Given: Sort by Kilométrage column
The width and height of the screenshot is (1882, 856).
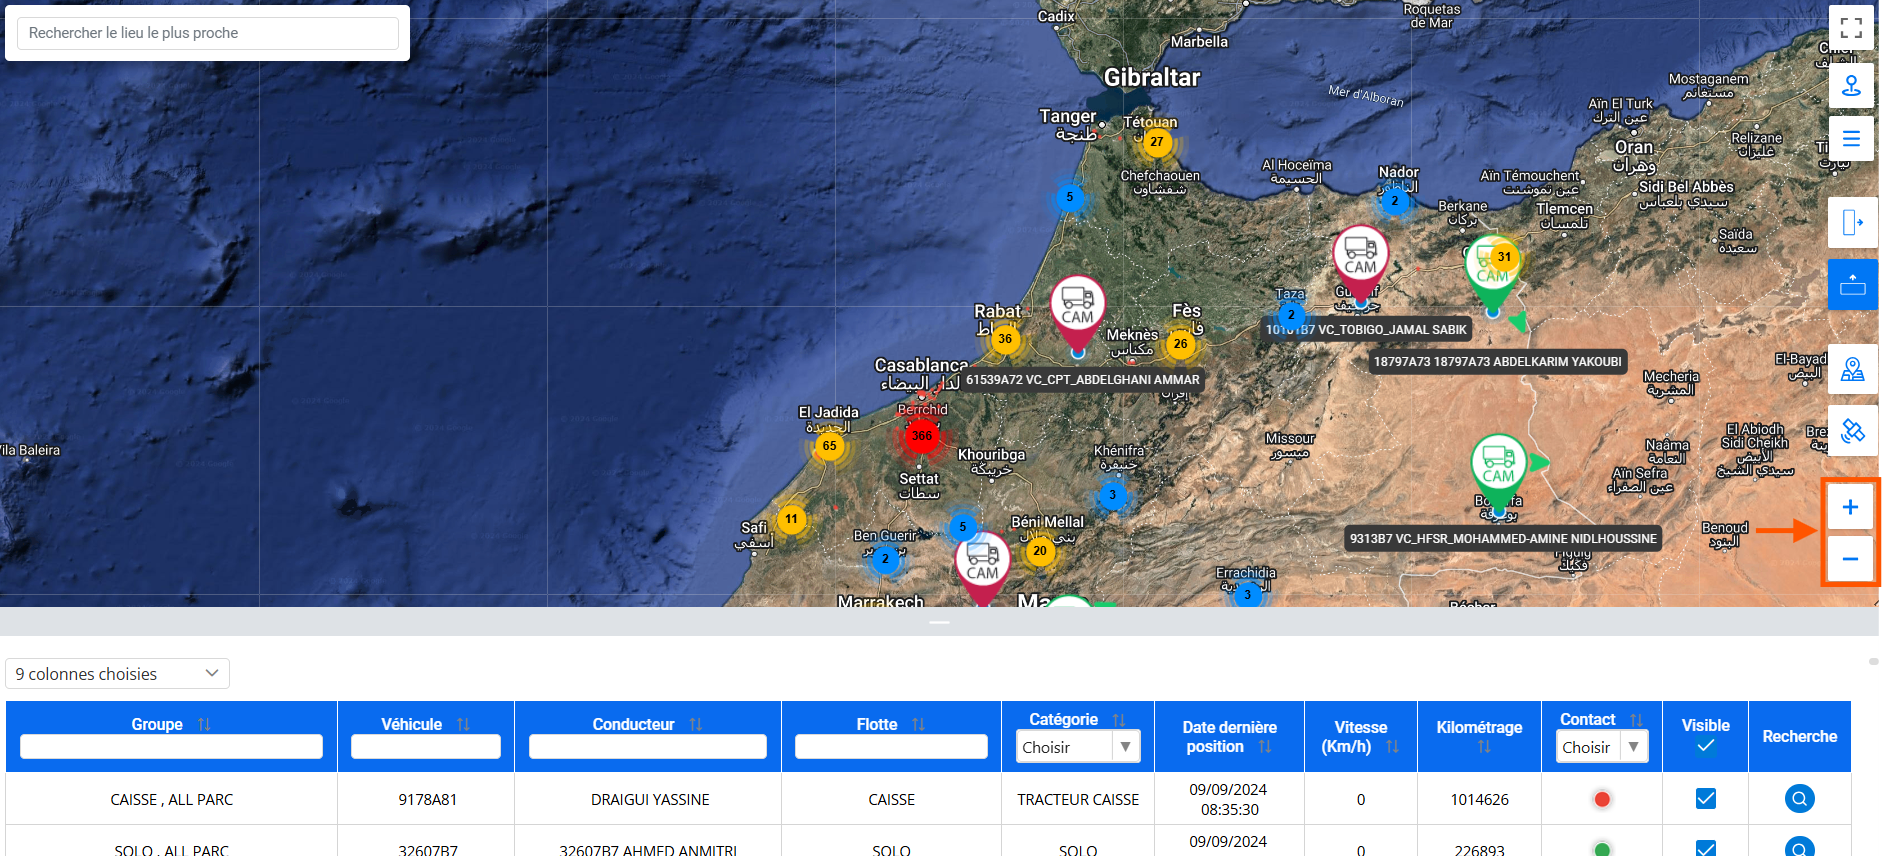Looking at the screenshot, I should point(1484,747).
